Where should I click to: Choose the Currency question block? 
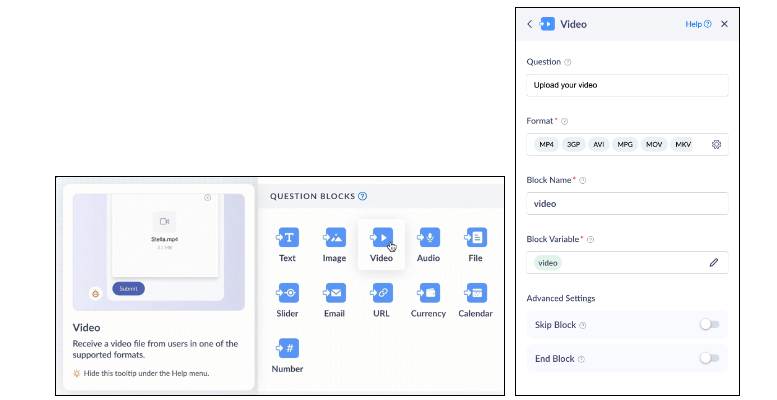coord(428,293)
